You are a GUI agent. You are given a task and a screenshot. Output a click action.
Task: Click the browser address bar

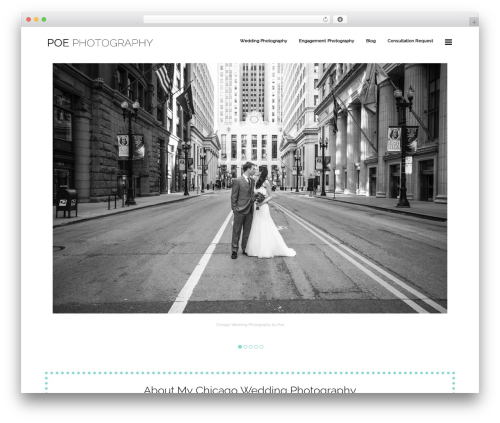(237, 20)
